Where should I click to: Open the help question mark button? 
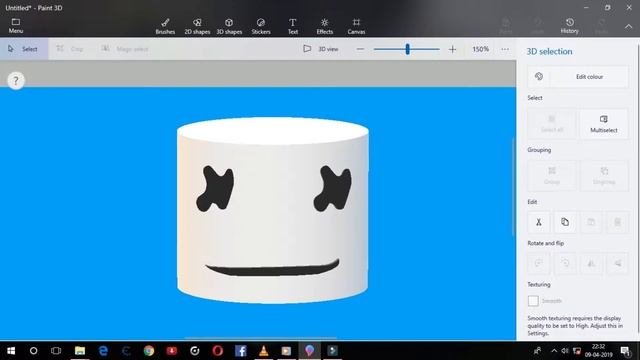[x=16, y=81]
